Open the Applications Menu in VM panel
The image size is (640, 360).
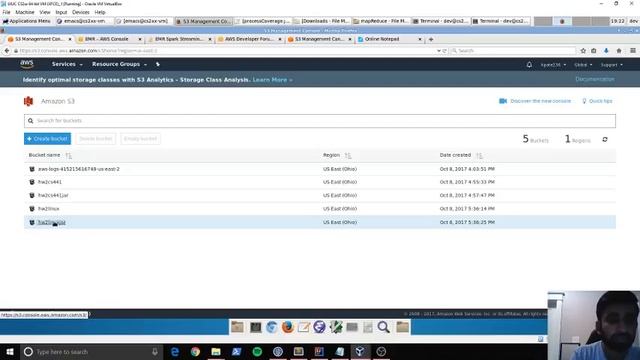pyautogui.click(x=27, y=21)
